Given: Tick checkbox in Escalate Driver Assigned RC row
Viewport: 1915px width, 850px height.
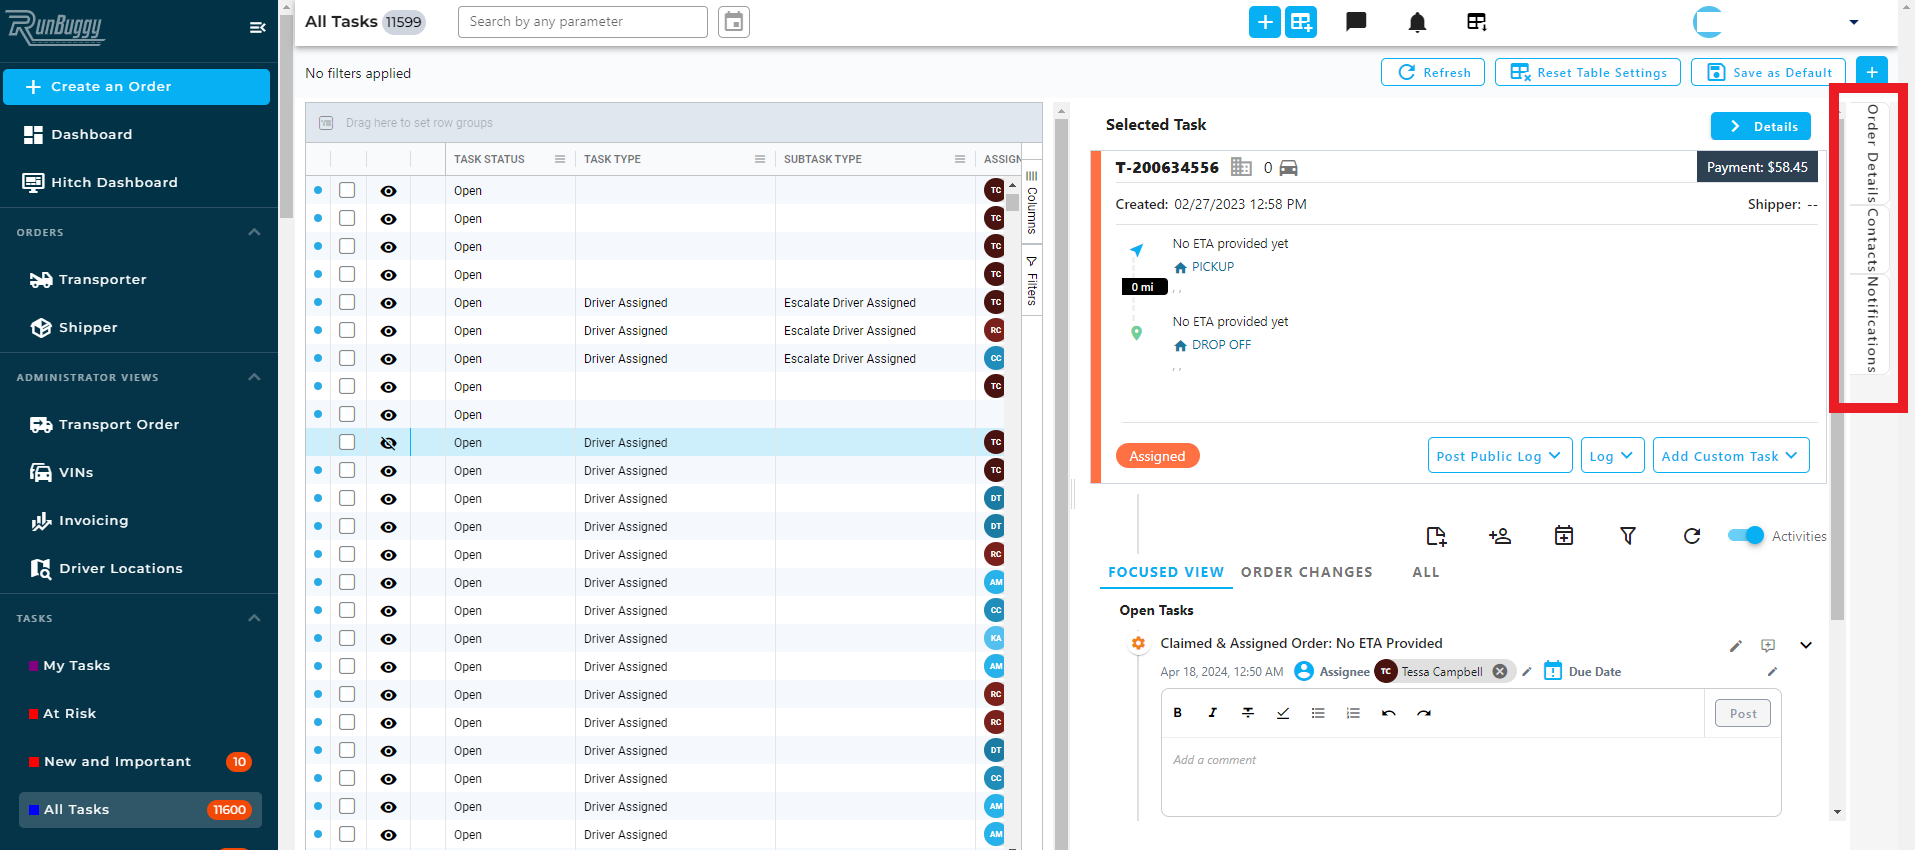Looking at the screenshot, I should coord(347,330).
